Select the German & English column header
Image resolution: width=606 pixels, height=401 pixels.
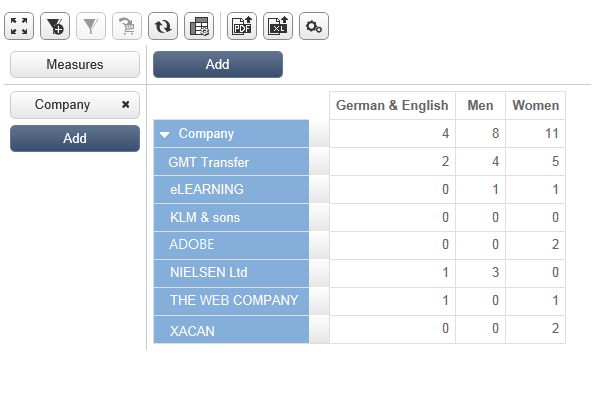(x=392, y=105)
